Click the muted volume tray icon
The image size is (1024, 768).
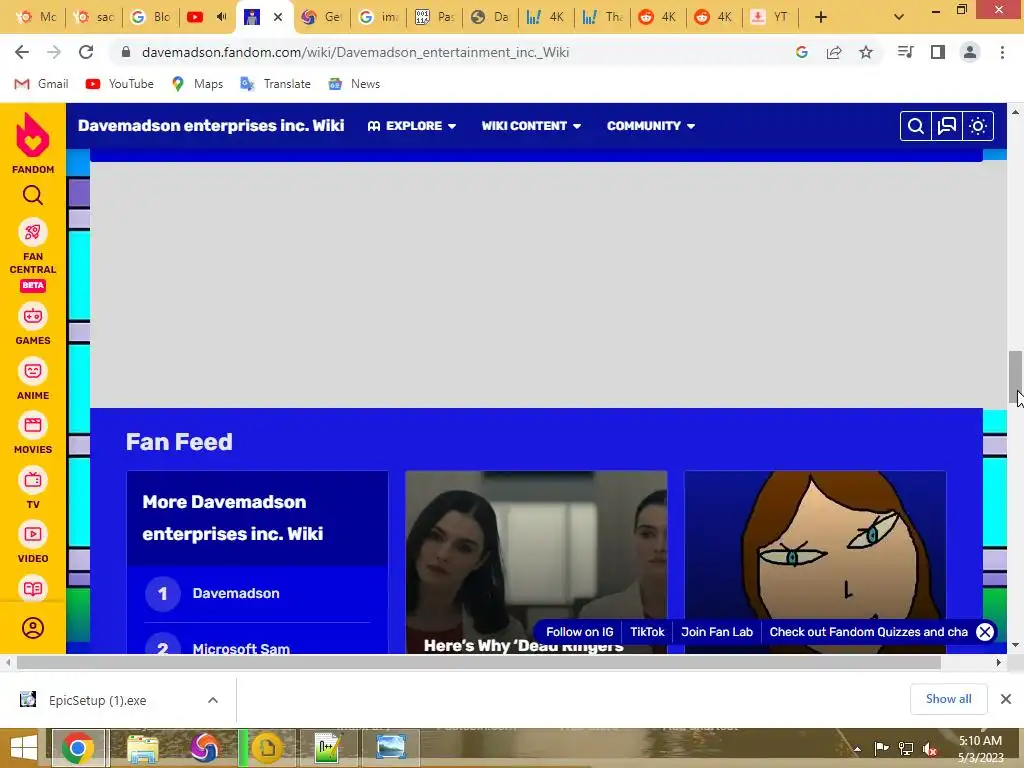pyautogui.click(x=930, y=748)
